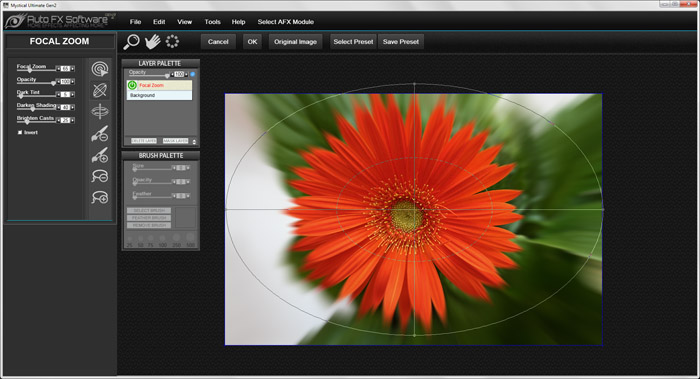Open the Select Preset button

coord(353,42)
